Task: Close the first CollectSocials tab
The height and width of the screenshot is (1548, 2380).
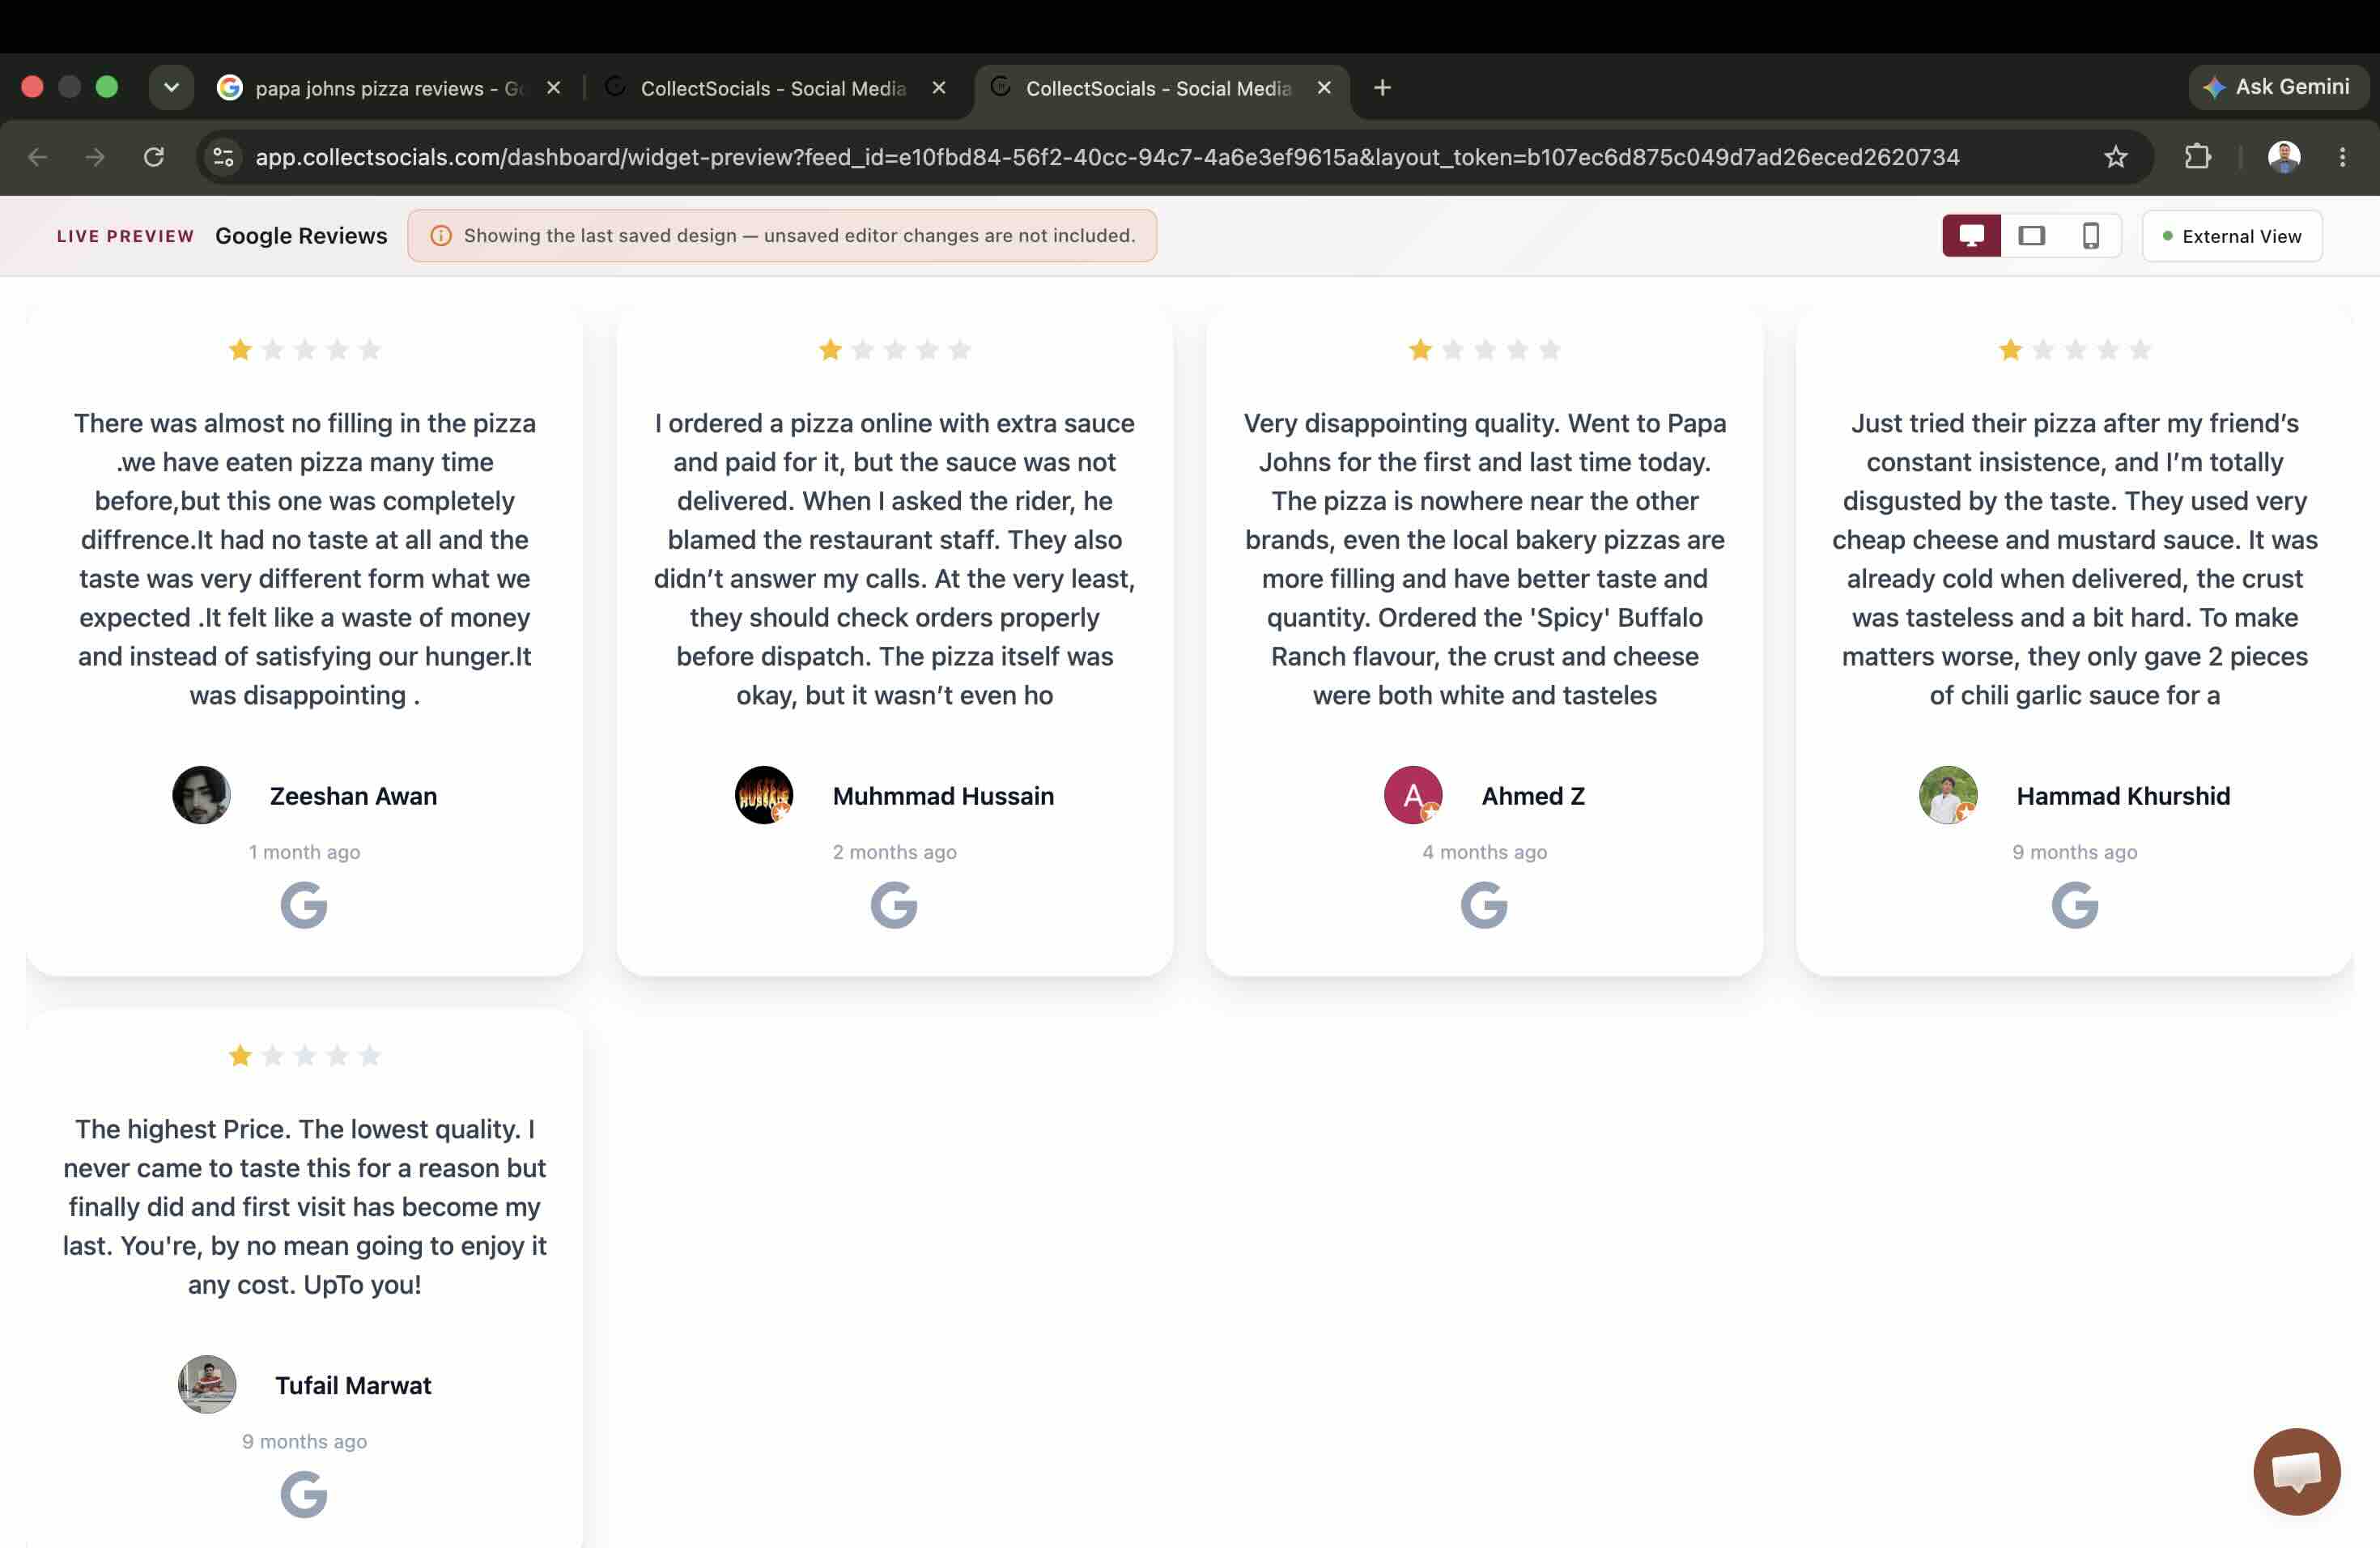Action: (x=939, y=88)
